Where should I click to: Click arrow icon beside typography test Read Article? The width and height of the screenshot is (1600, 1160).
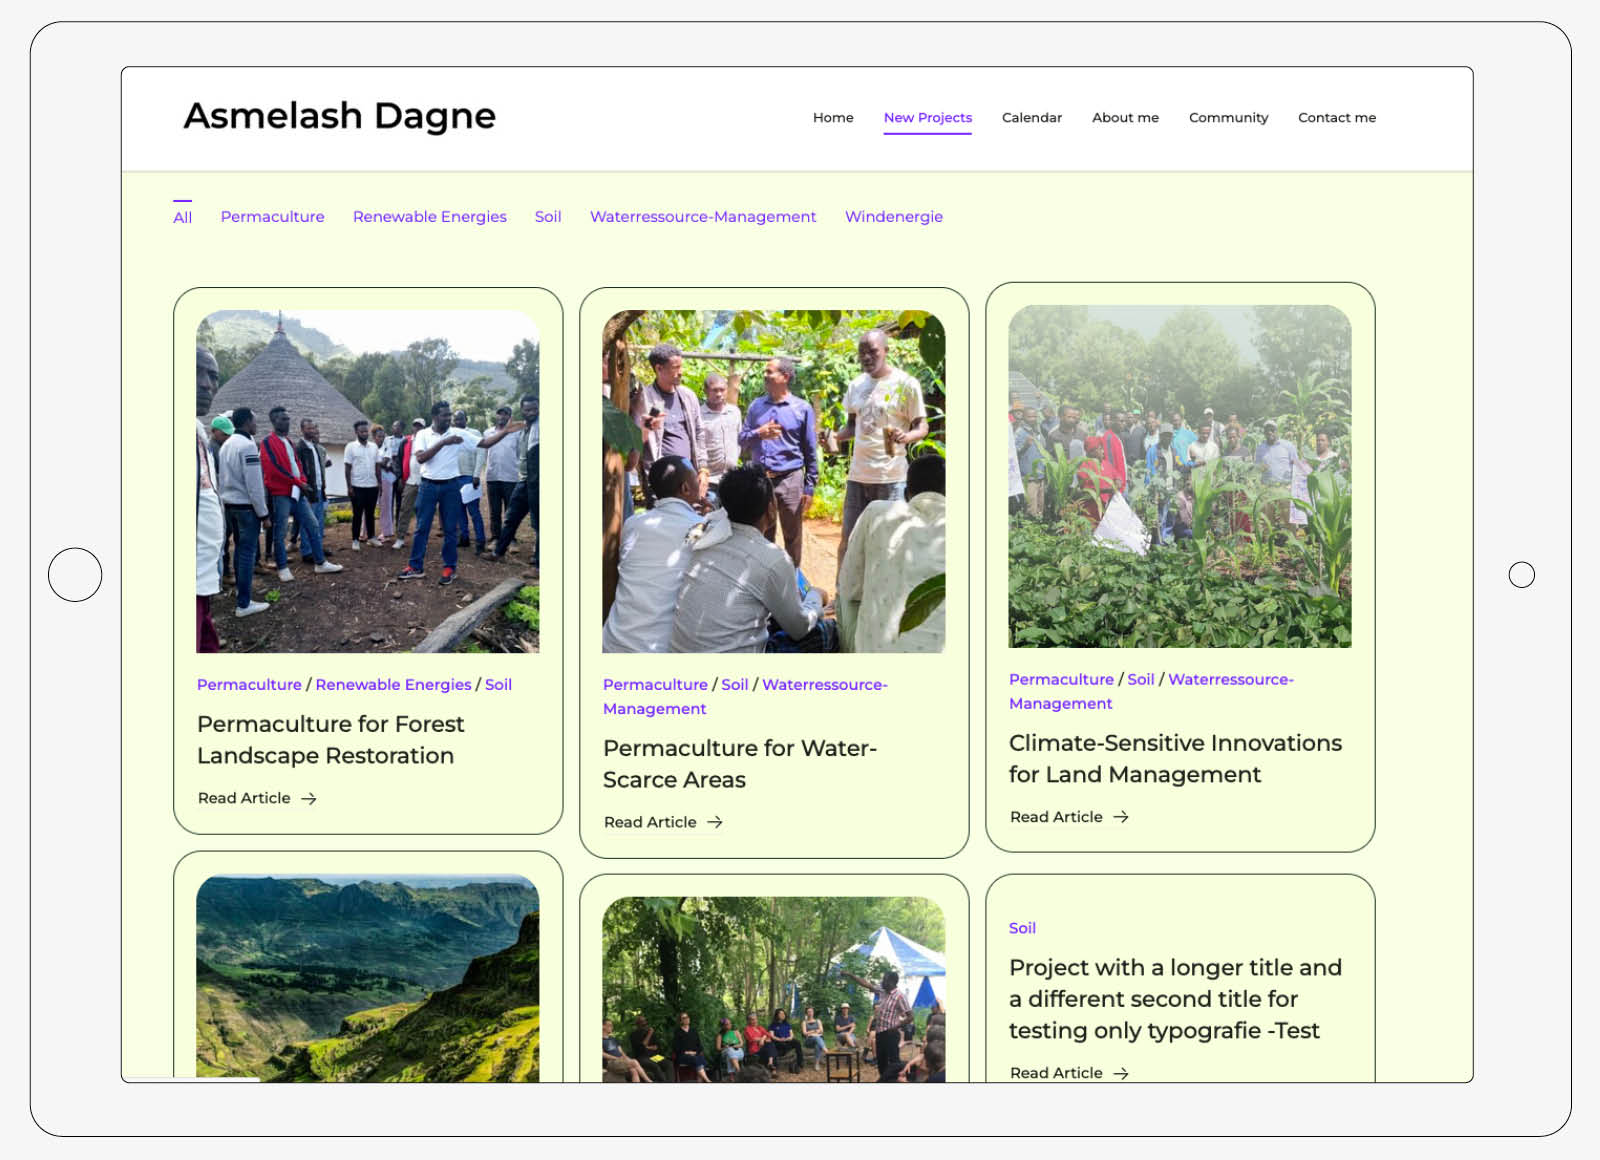1121,1073
